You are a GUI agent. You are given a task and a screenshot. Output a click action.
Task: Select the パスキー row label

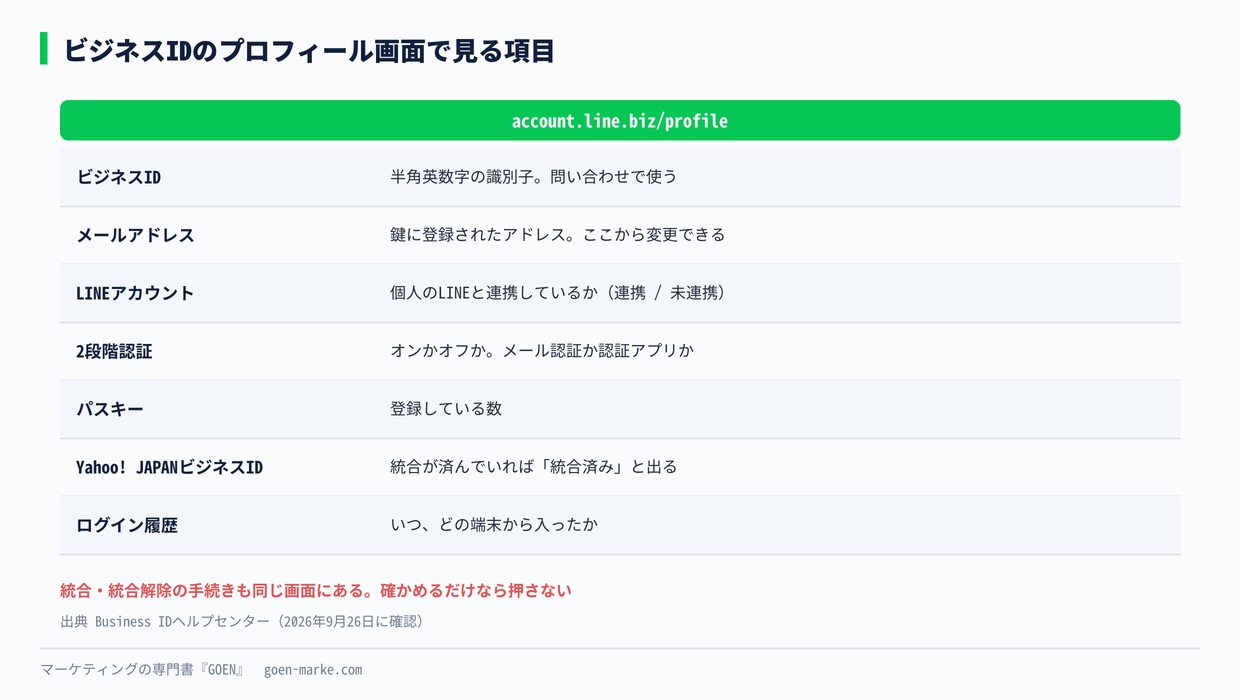tap(110, 409)
